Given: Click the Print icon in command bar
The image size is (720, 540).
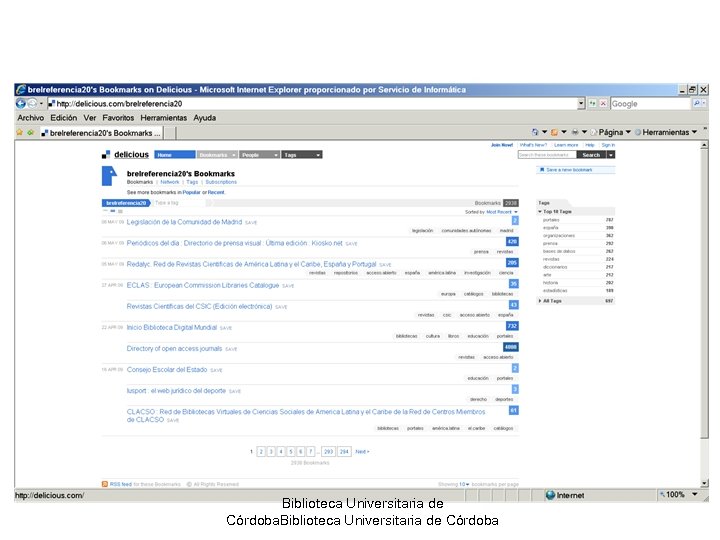Looking at the screenshot, I should tap(575, 132).
